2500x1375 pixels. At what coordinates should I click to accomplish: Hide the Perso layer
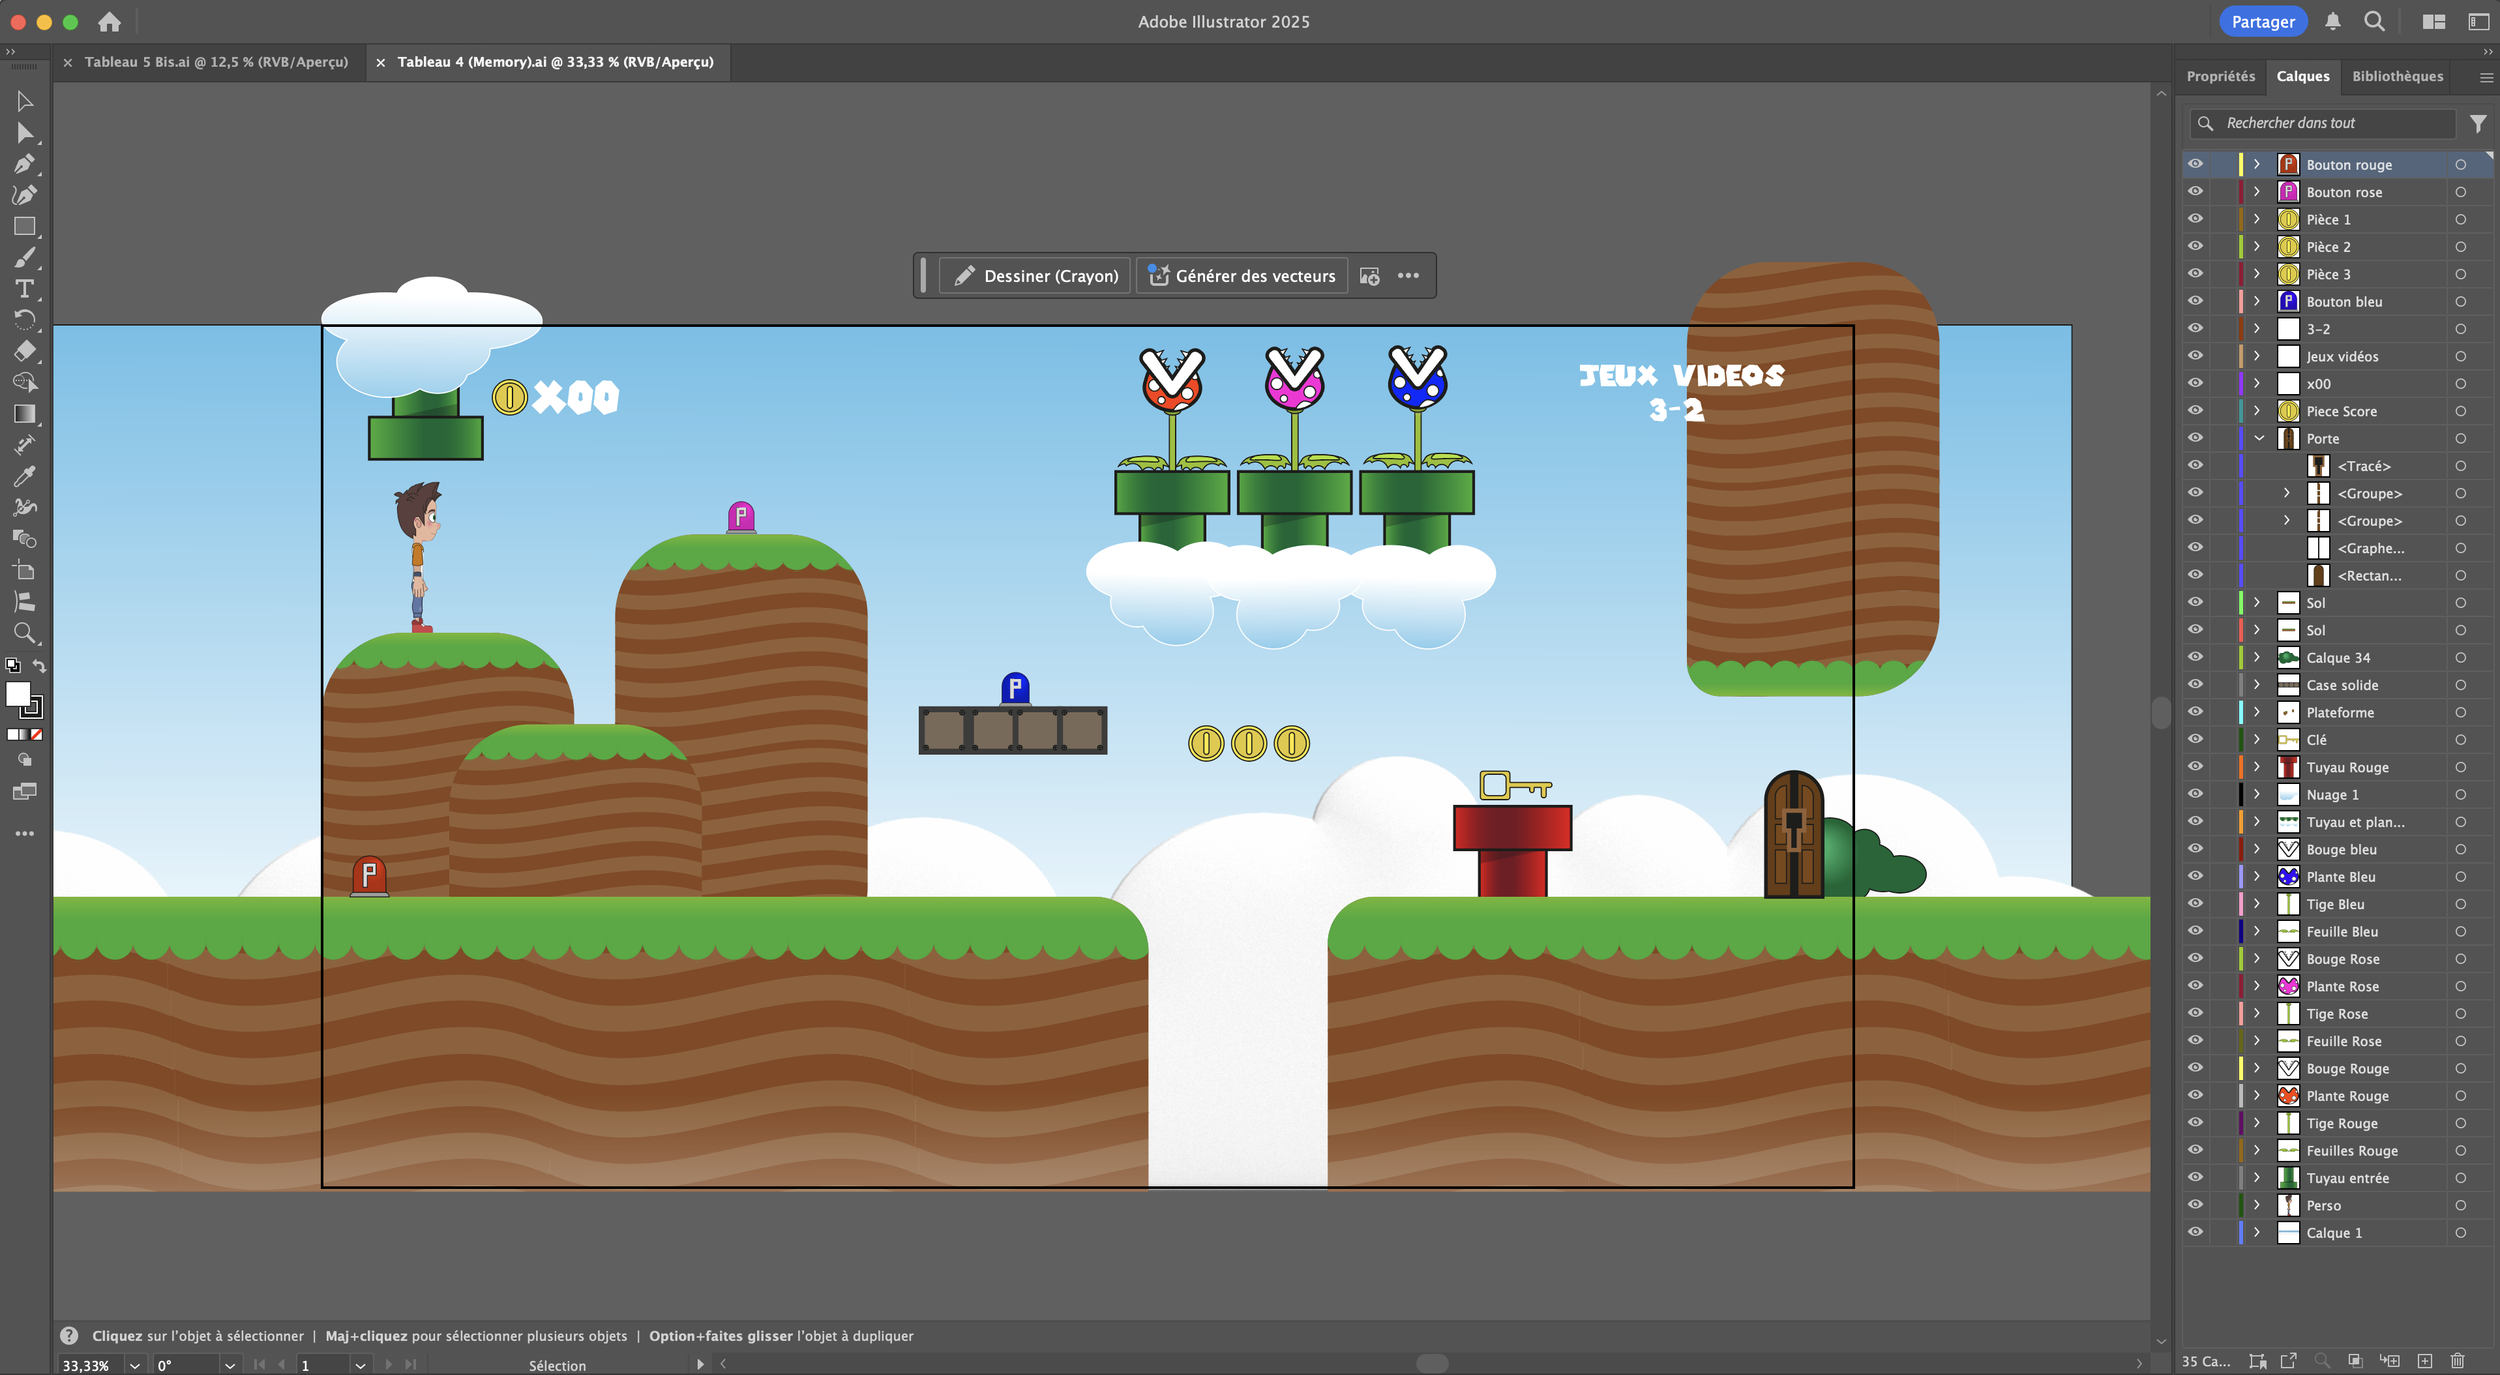click(2195, 1205)
